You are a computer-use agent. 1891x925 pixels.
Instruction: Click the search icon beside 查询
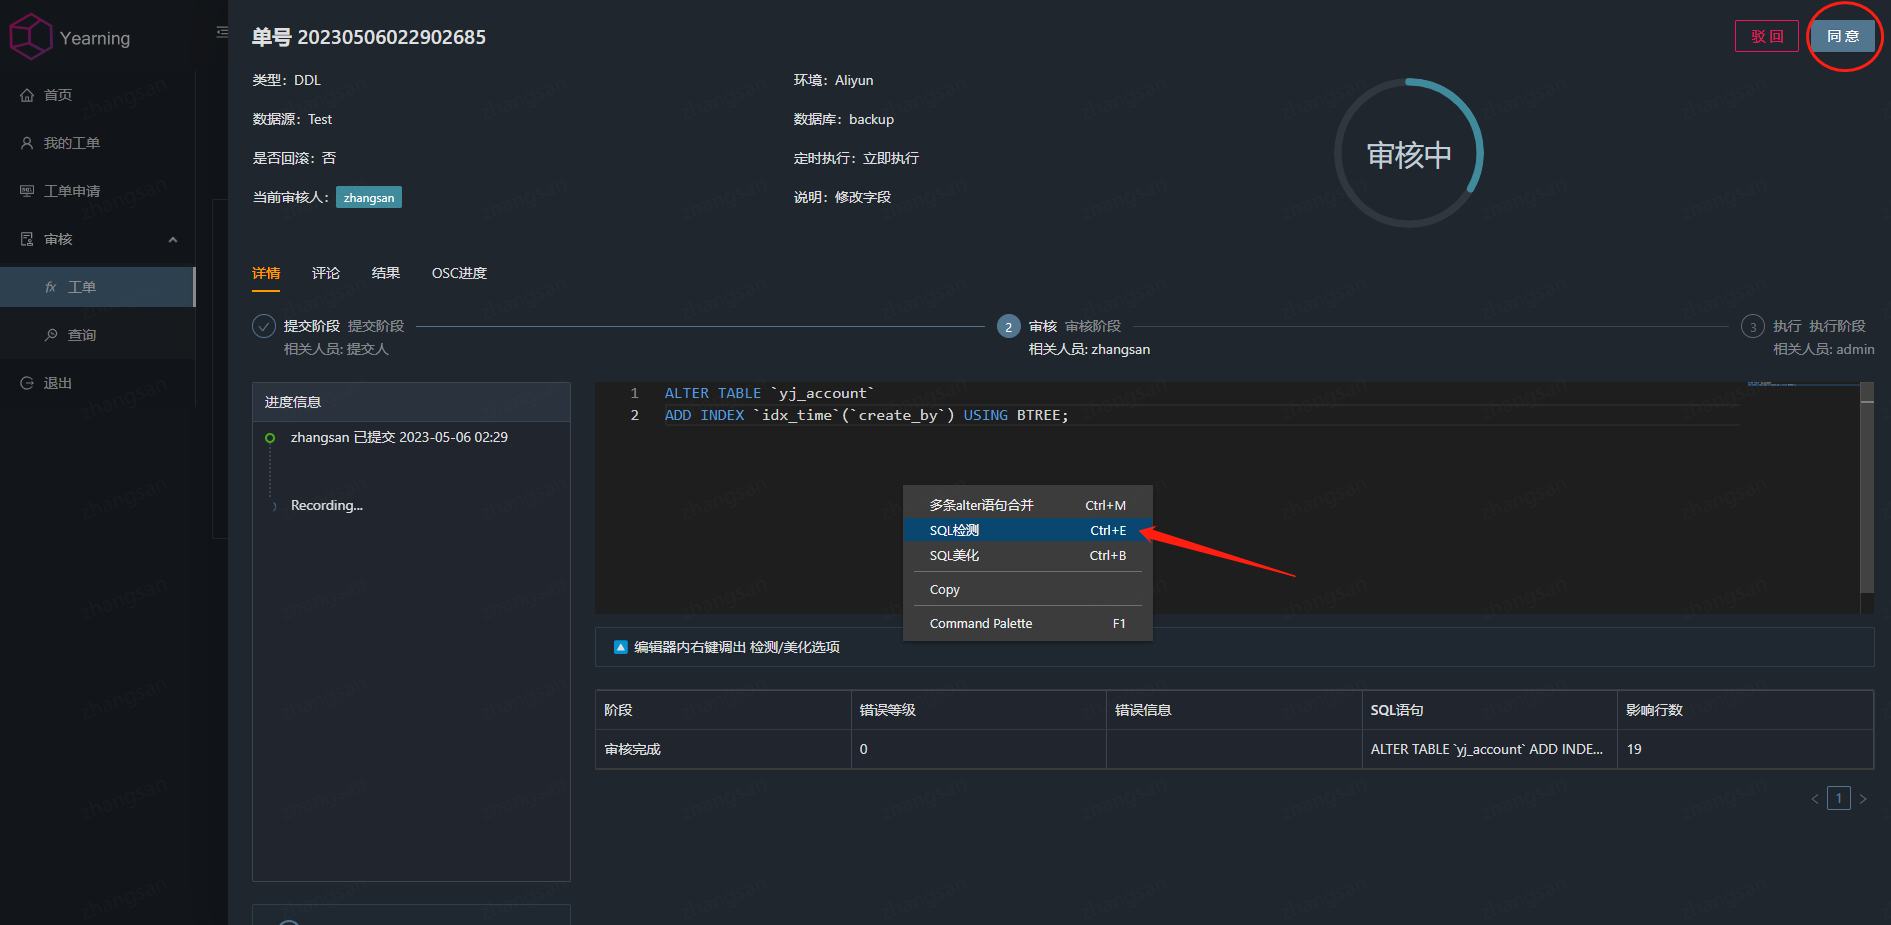point(51,335)
